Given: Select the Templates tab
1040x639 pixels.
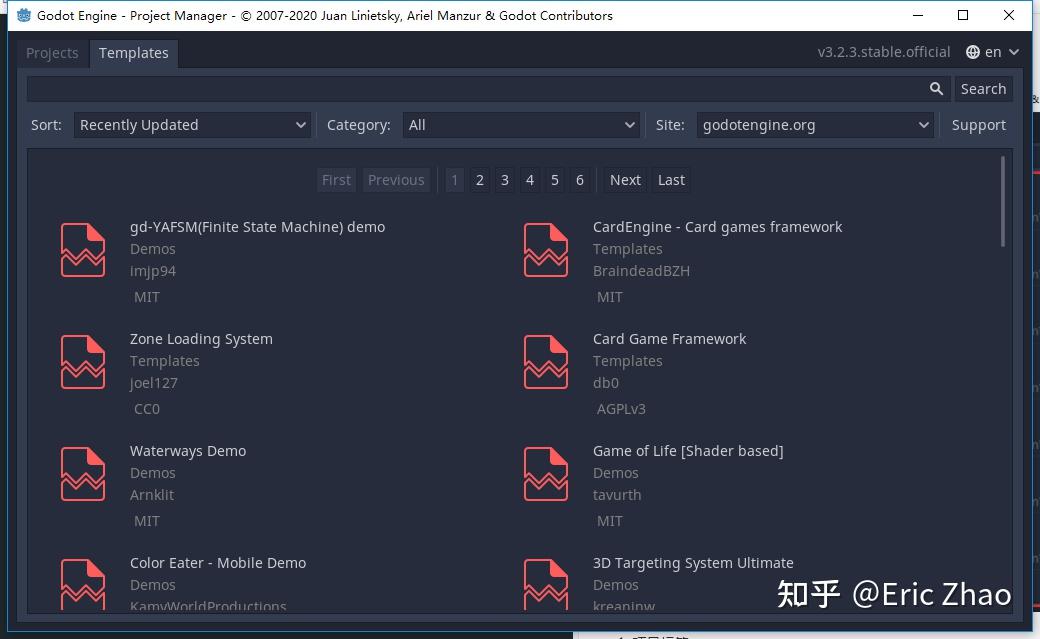Looking at the screenshot, I should [x=133, y=52].
